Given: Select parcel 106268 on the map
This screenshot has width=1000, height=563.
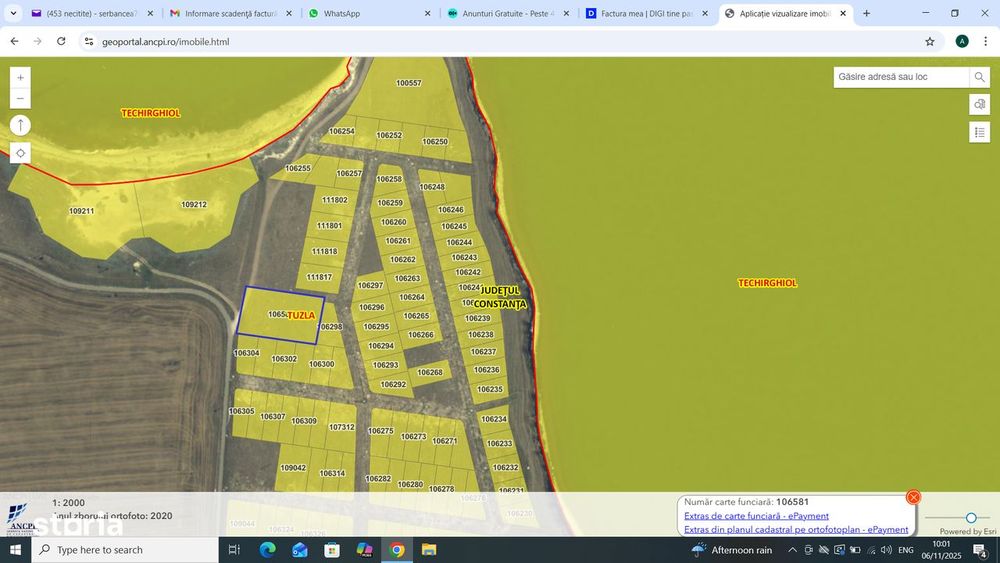Looking at the screenshot, I should [x=430, y=372].
